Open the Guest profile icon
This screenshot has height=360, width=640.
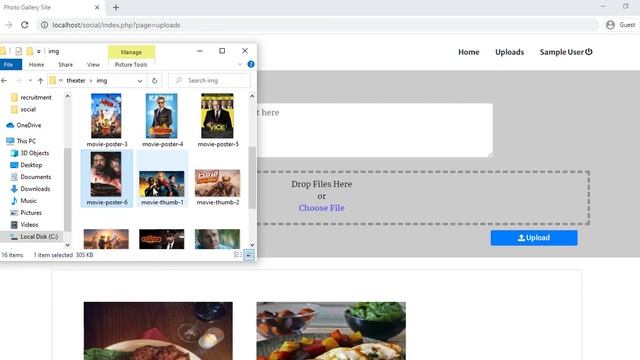[x=610, y=25]
